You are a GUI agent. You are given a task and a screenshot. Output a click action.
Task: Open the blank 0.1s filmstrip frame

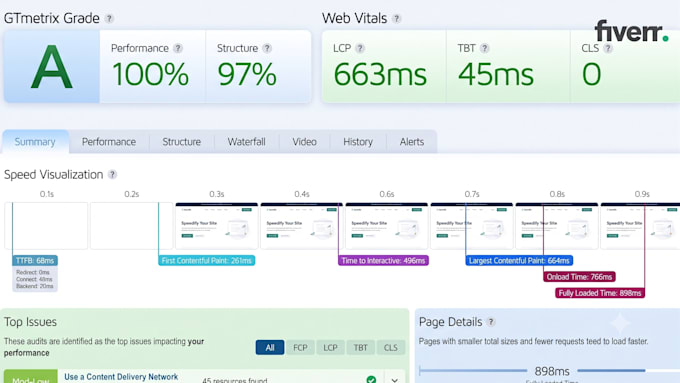pos(46,226)
